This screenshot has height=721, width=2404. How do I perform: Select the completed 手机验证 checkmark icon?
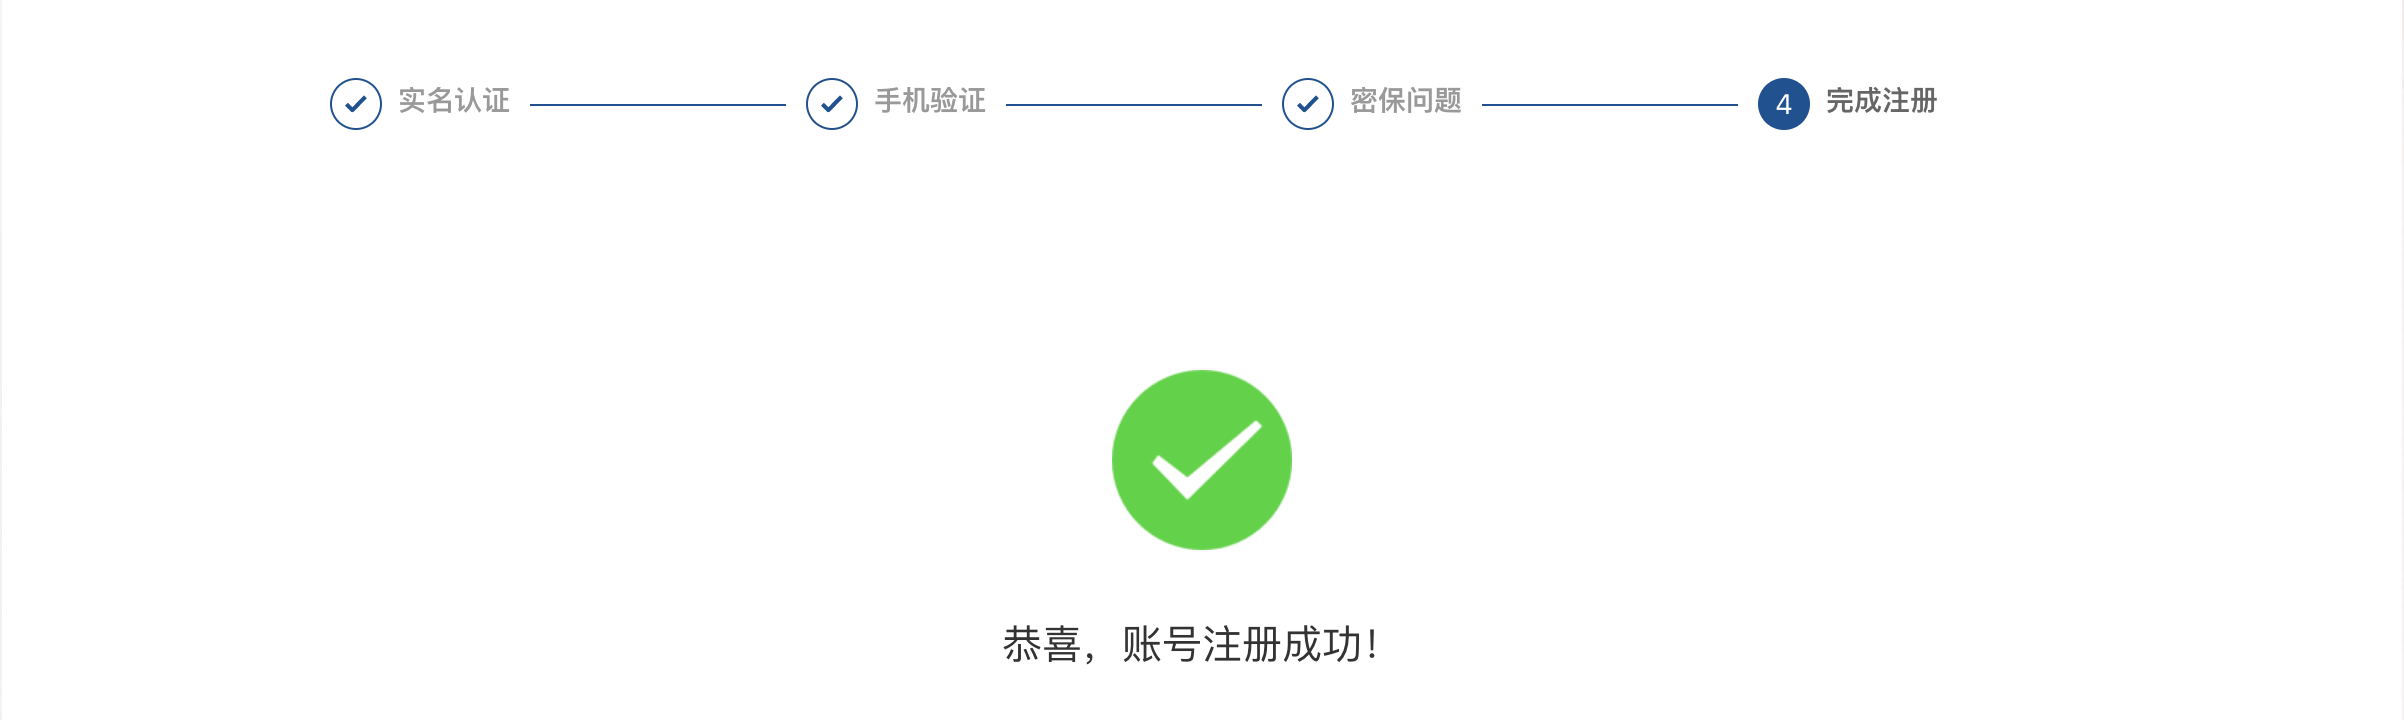coord(832,104)
